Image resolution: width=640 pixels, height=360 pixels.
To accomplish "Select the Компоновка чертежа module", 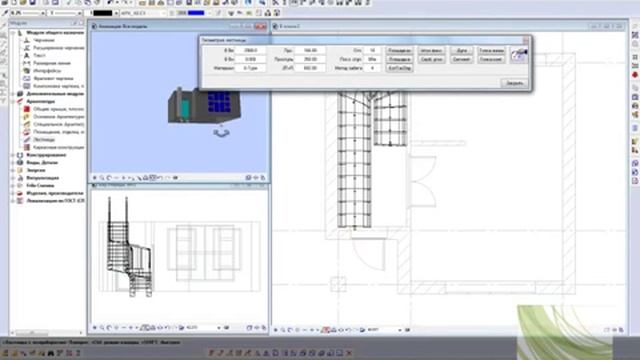I will click(x=58, y=86).
